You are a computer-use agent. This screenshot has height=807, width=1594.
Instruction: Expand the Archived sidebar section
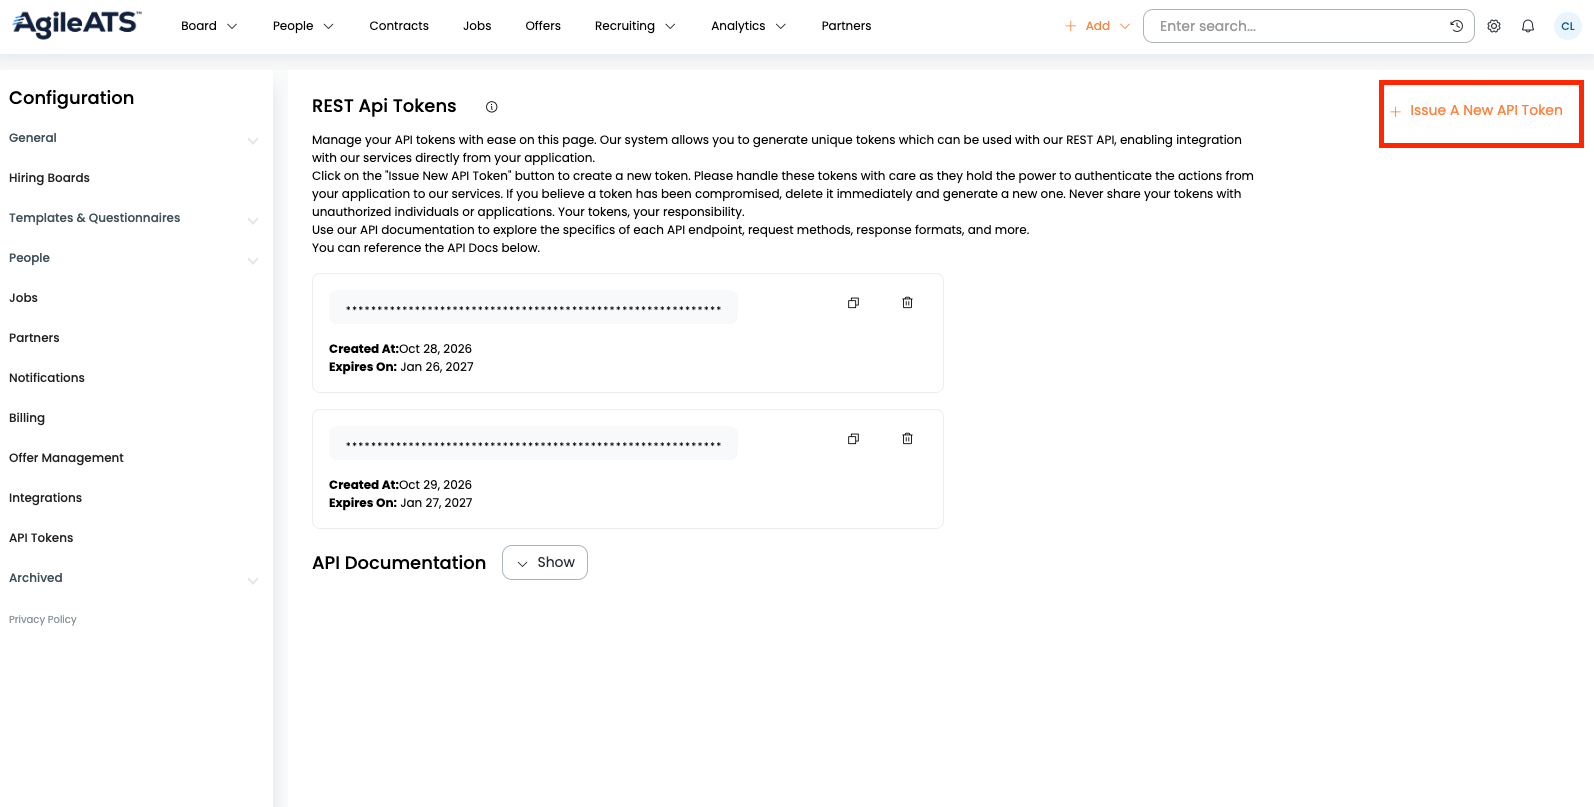[x=134, y=578]
